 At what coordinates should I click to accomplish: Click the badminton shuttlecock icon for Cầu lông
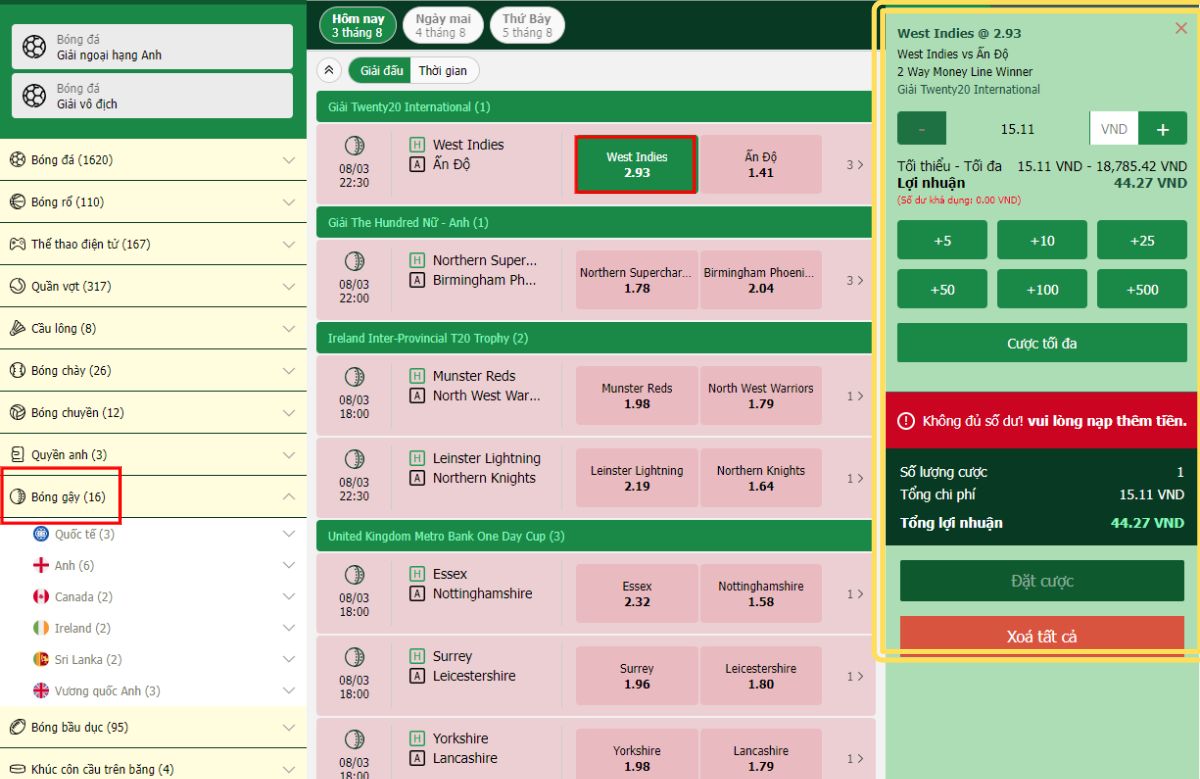tap(17, 328)
